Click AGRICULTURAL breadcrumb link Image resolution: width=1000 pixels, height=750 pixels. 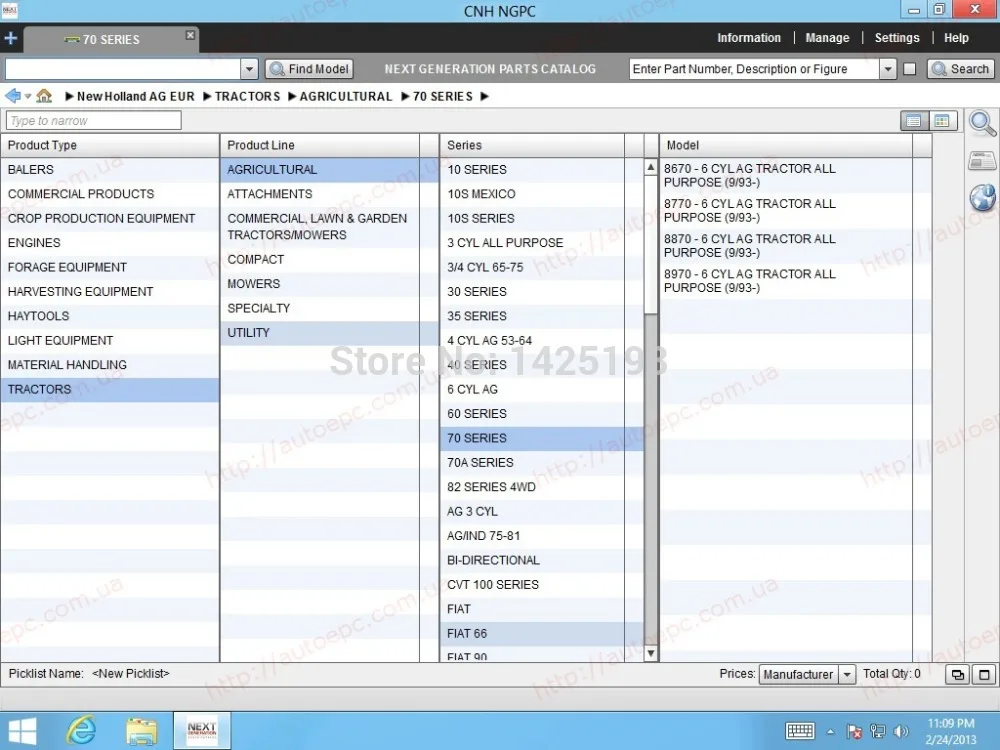pyautogui.click(x=346, y=96)
